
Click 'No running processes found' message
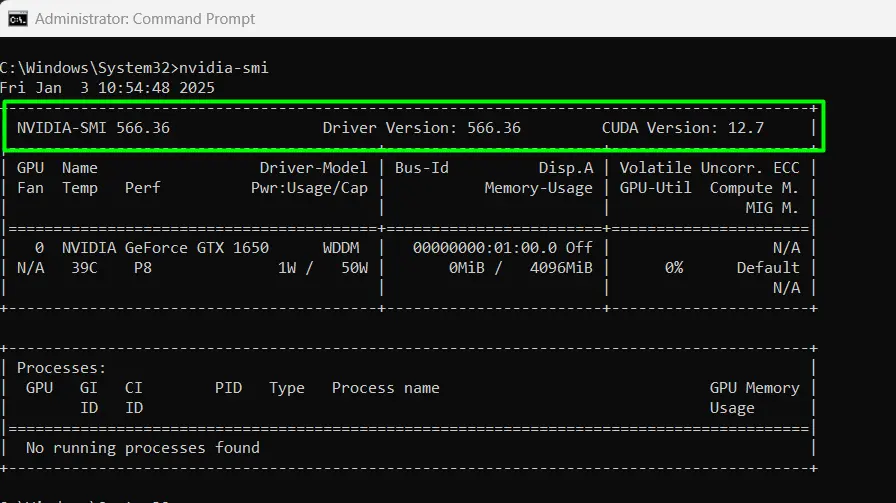coord(142,448)
